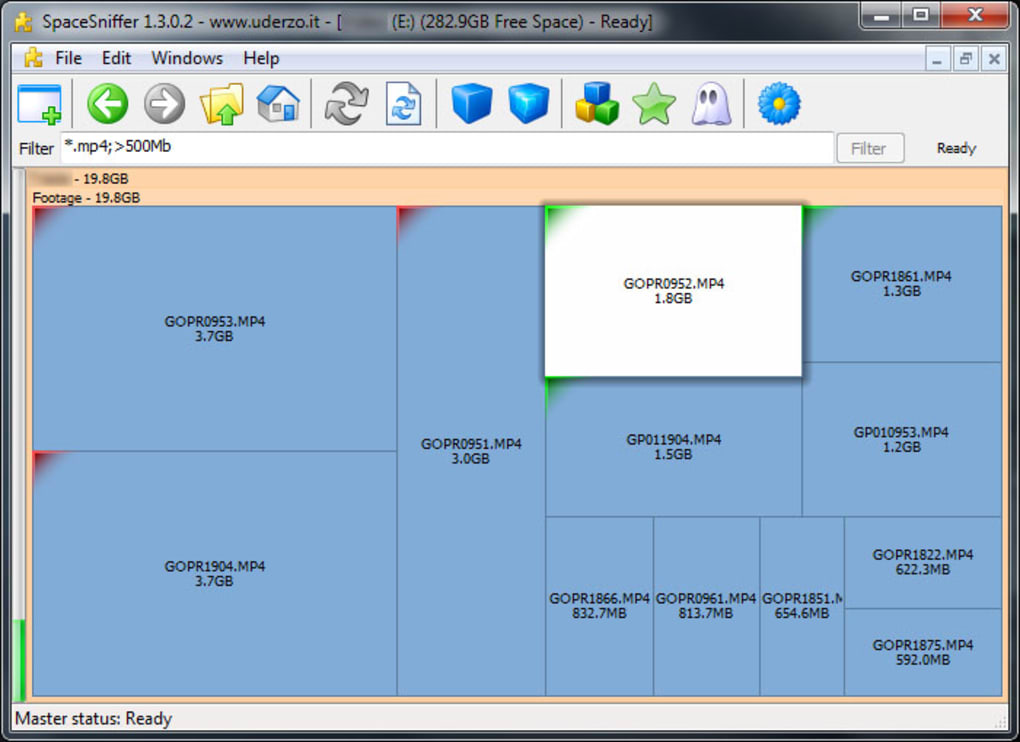Open the Edit menu
The image size is (1020, 742).
(x=116, y=58)
